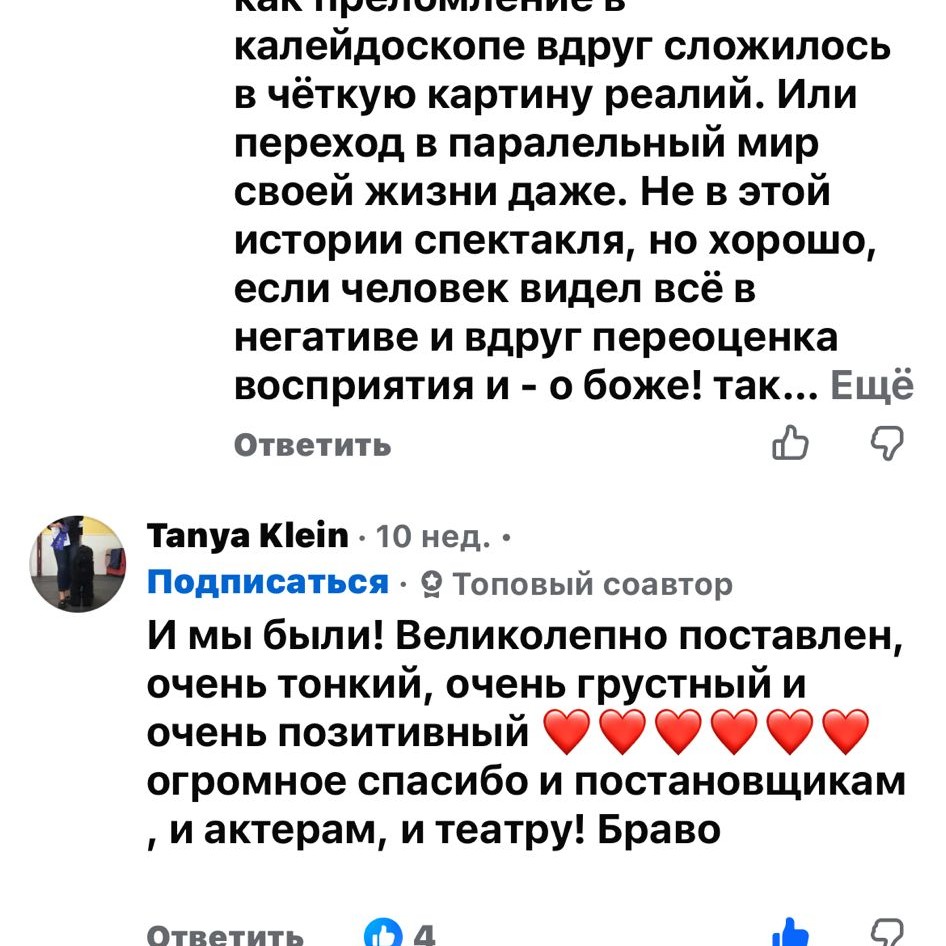This screenshot has height=946, width=946.
Task: Dislike the top comment with thumbs-down outline
Action: pos(887,443)
